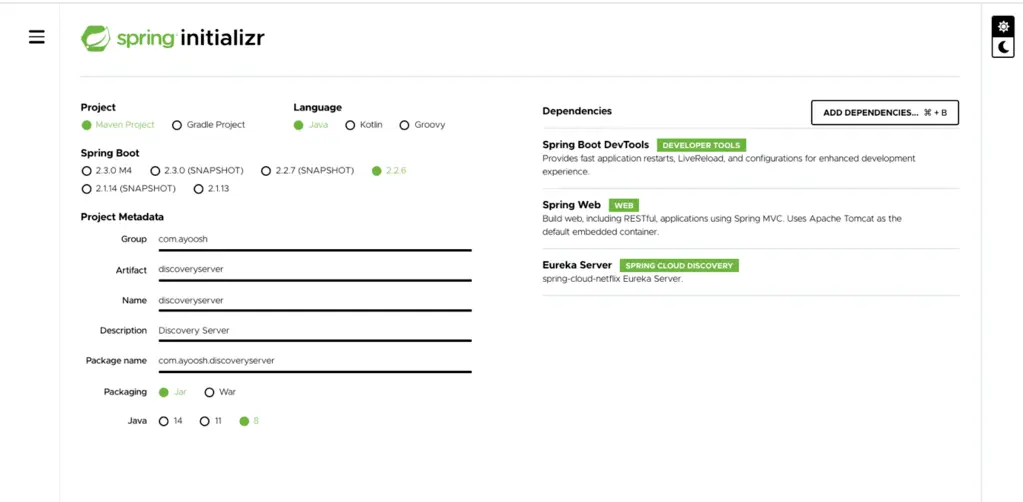
Task: Click the Dependencies heading
Action: 577,111
